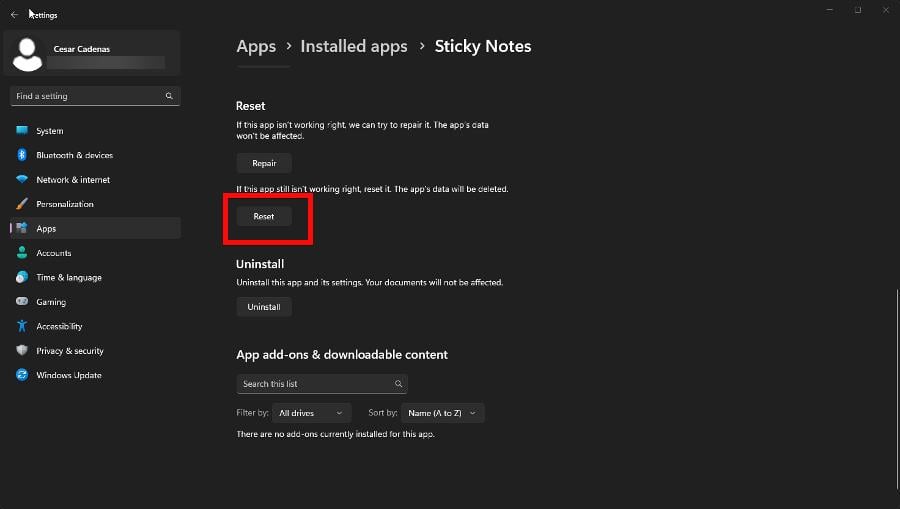Select the Accounts person icon
The image size is (900, 509).
[x=22, y=252]
